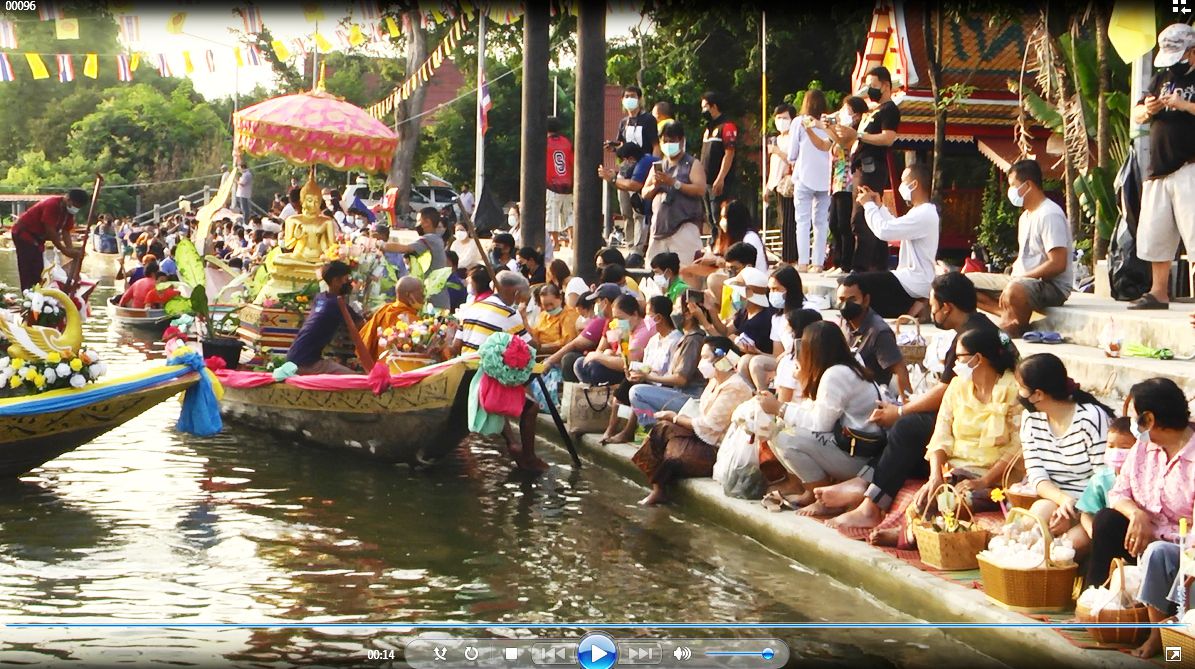Click the far left start of seek bar
The height and width of the screenshot is (669, 1195).
point(8,626)
